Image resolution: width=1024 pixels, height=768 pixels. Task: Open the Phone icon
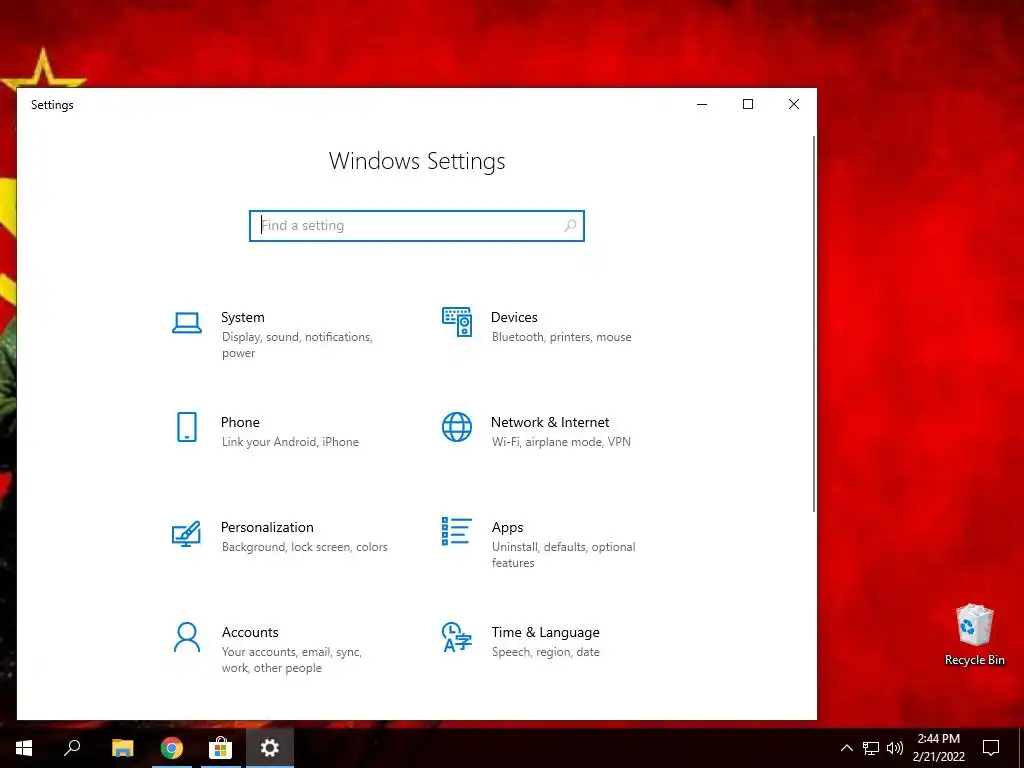[187, 427]
